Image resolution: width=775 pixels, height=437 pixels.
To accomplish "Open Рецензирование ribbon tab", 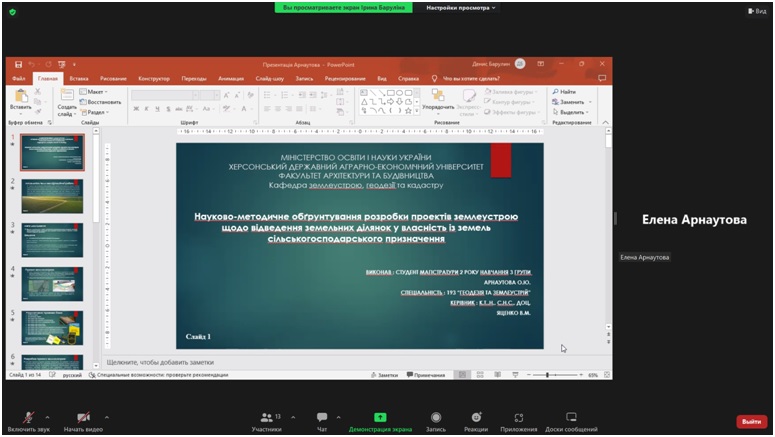I will pyautogui.click(x=345, y=79).
